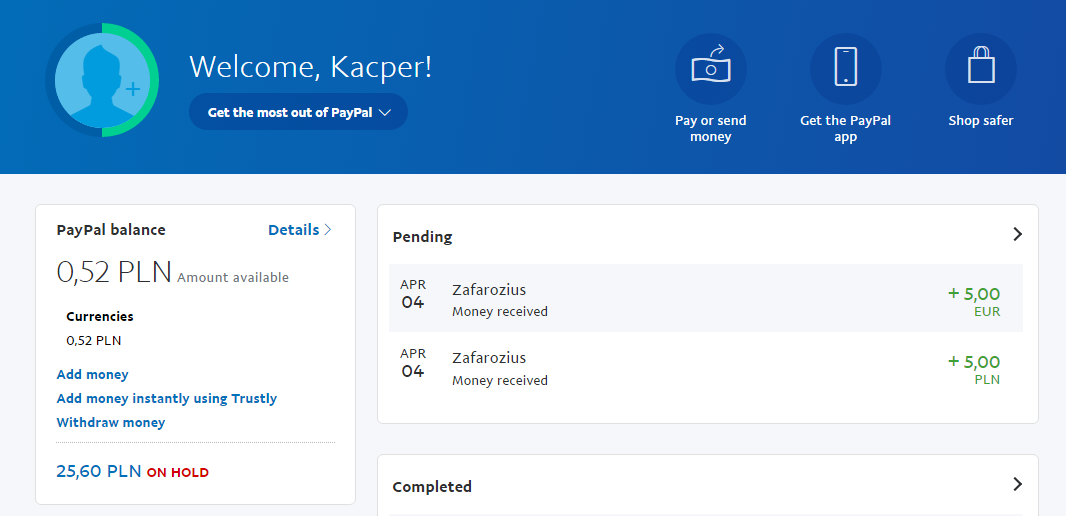The width and height of the screenshot is (1066, 516).
Task: Click the + 5,00 PLN amount
Action: pos(974,370)
